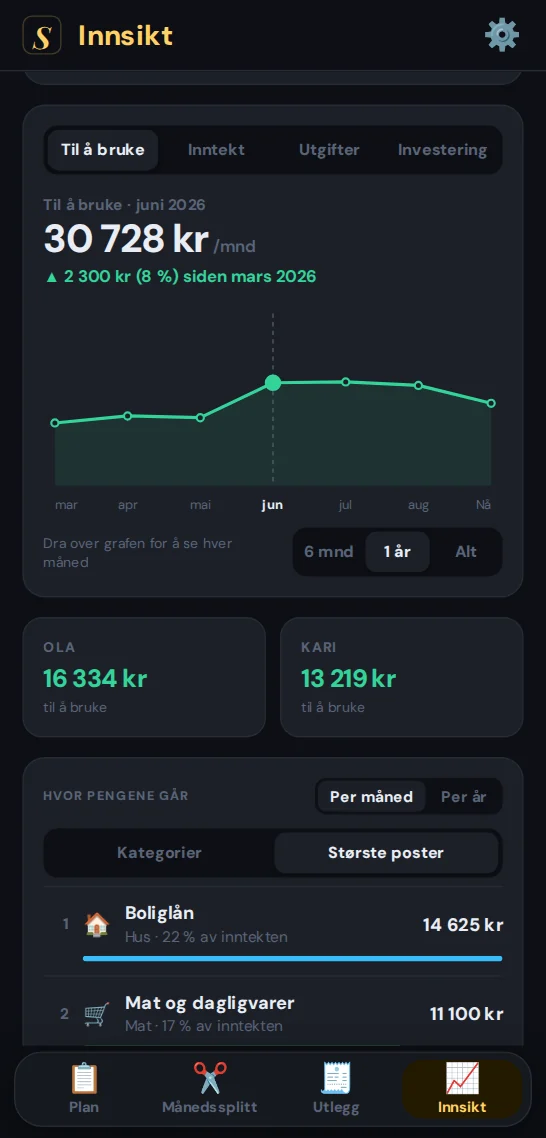Viewport: 546px width, 1138px height.
Task: Show amounts Per år
Action: [463, 796]
